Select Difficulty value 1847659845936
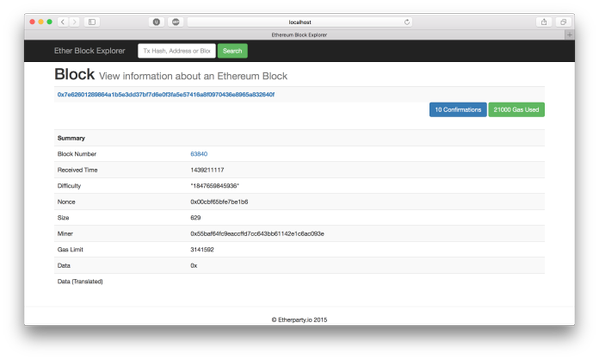 point(214,186)
